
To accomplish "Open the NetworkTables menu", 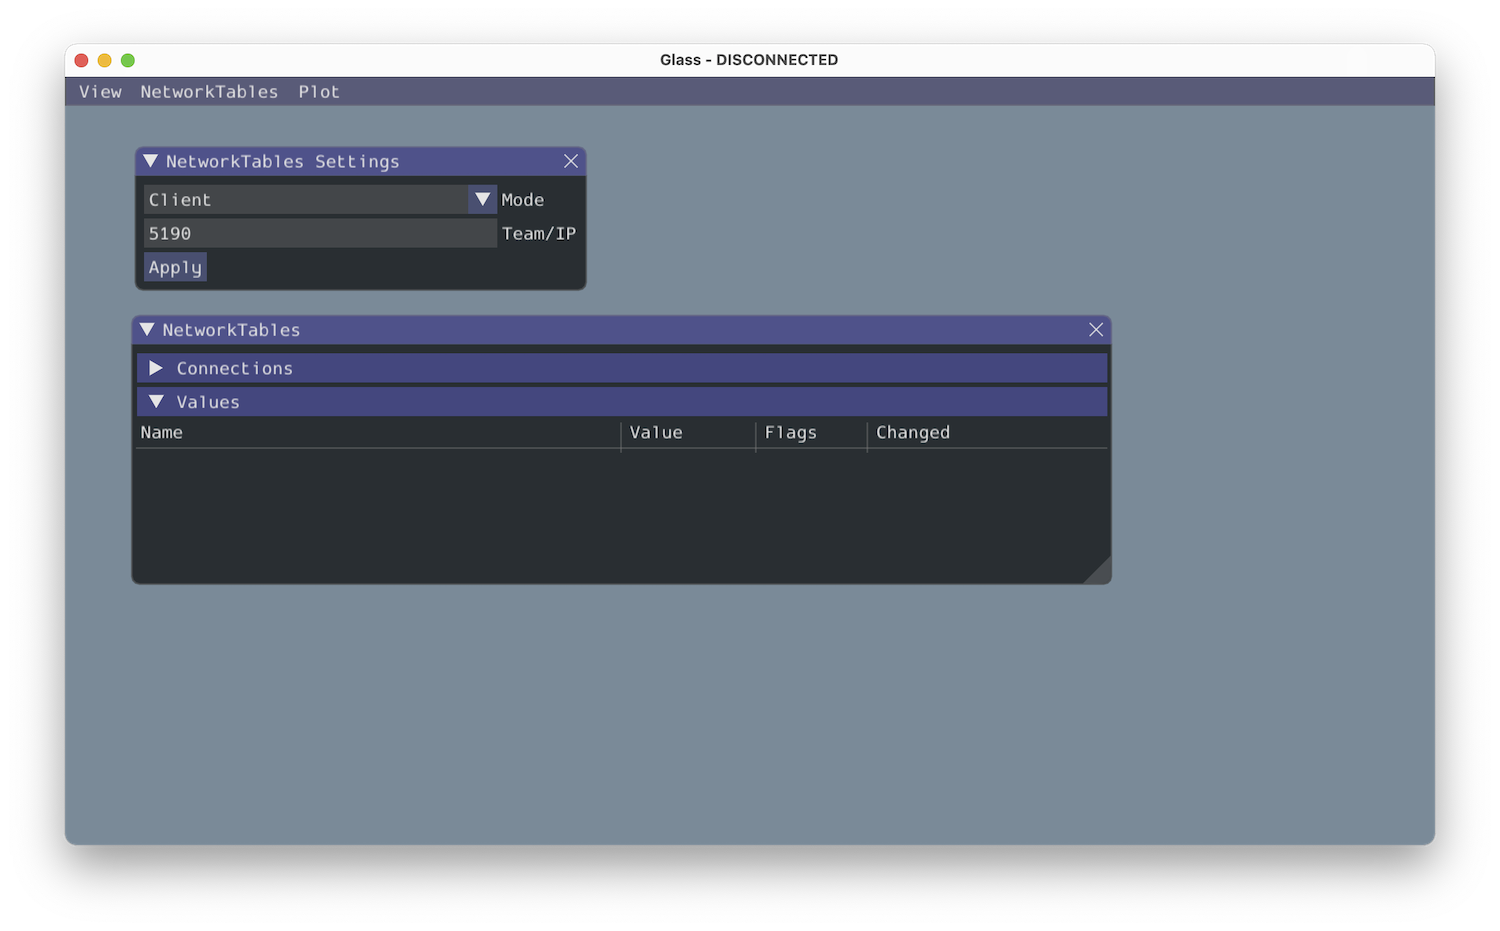I will (209, 92).
